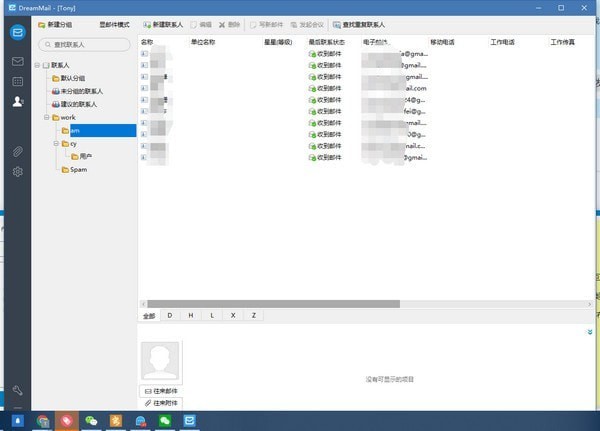Open settings gear in left sidebar
Image resolution: width=600 pixels, height=431 pixels.
(x=17, y=172)
